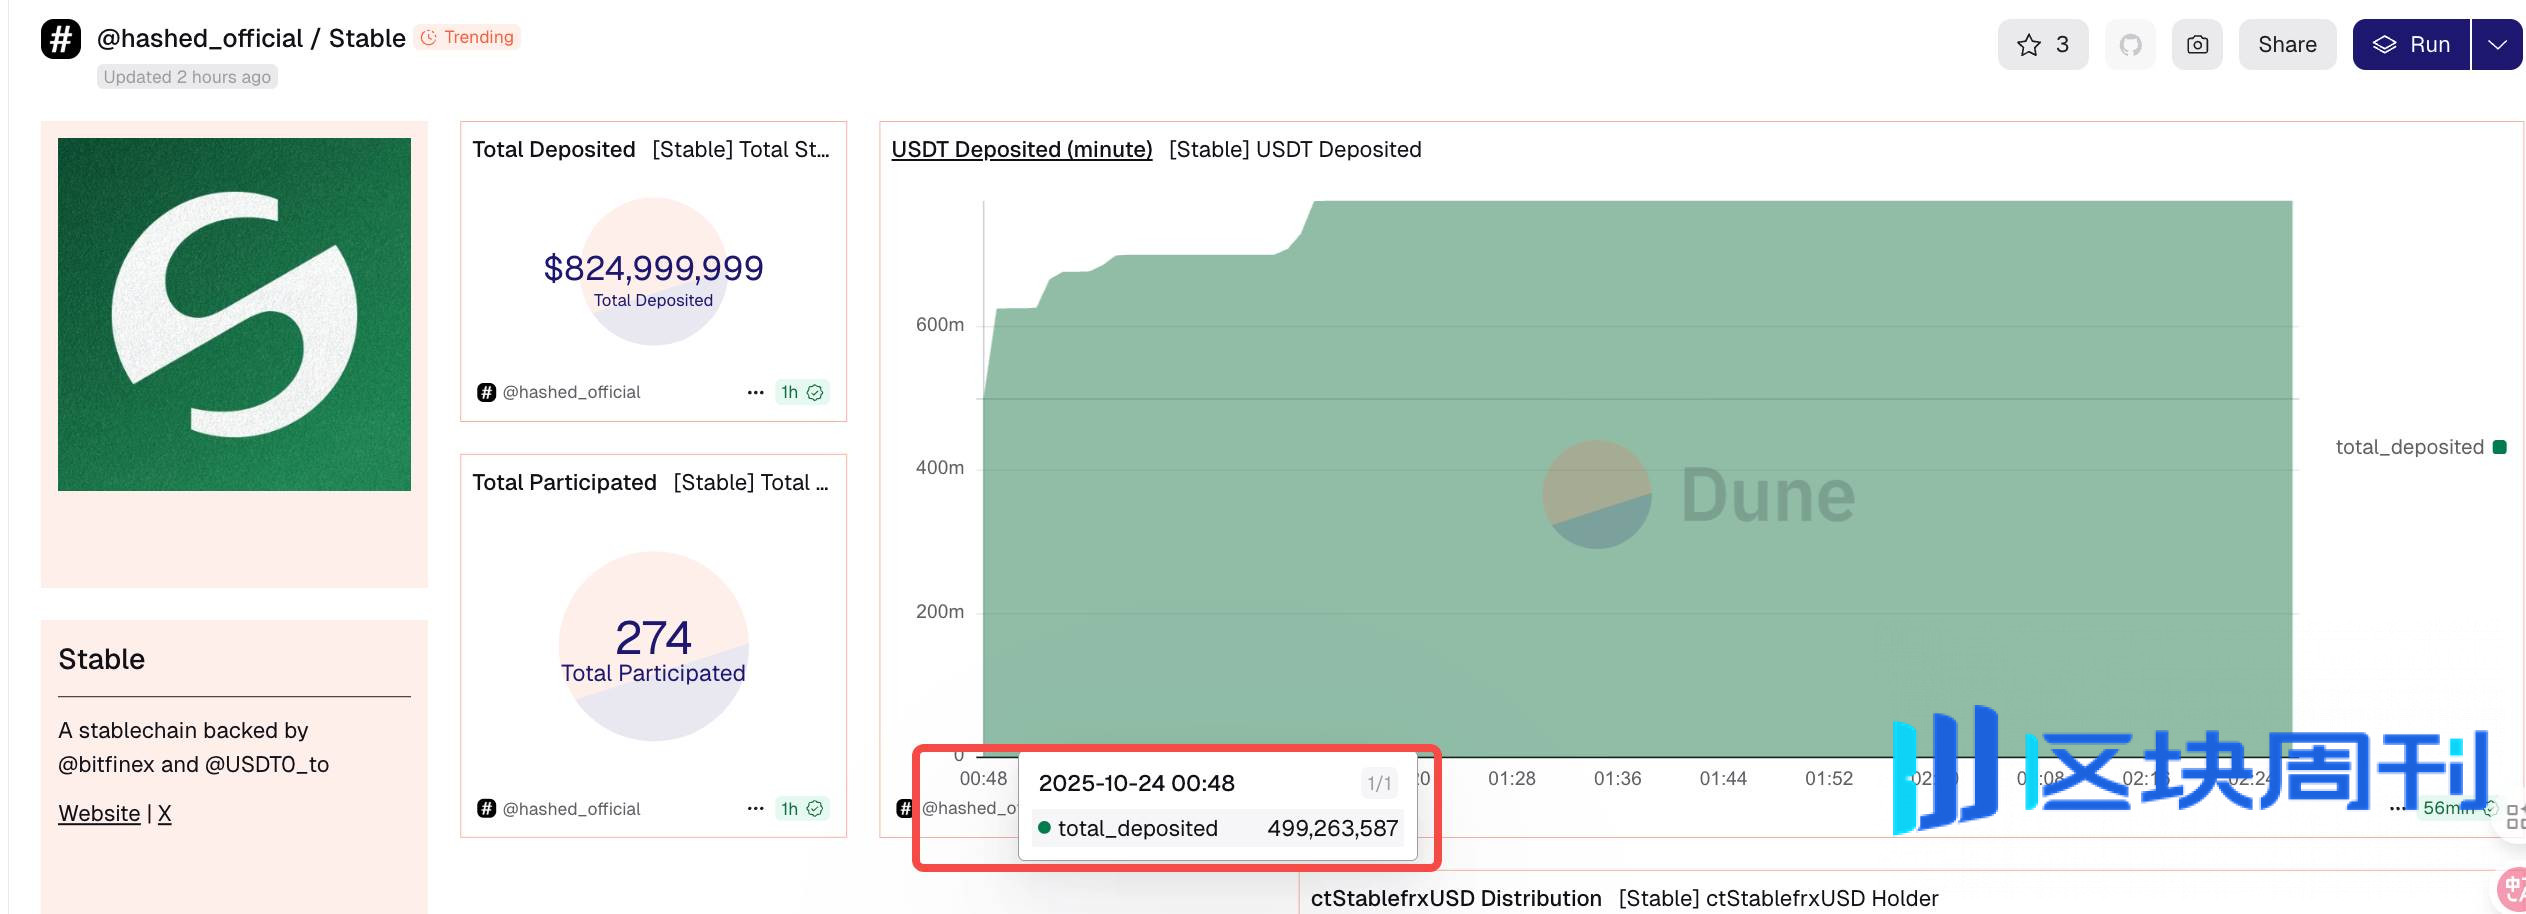Open three-dot menu on Total Participated card

click(755, 809)
